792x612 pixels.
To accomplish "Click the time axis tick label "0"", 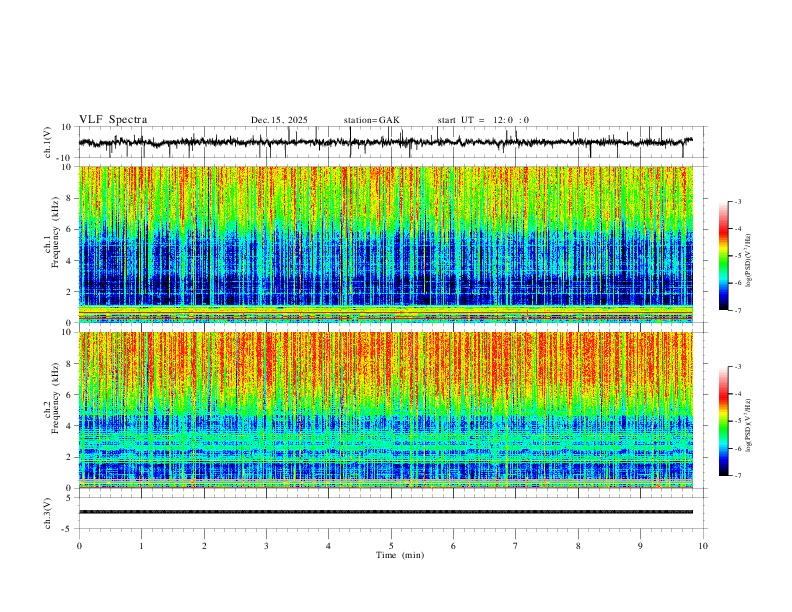I will tap(79, 546).
